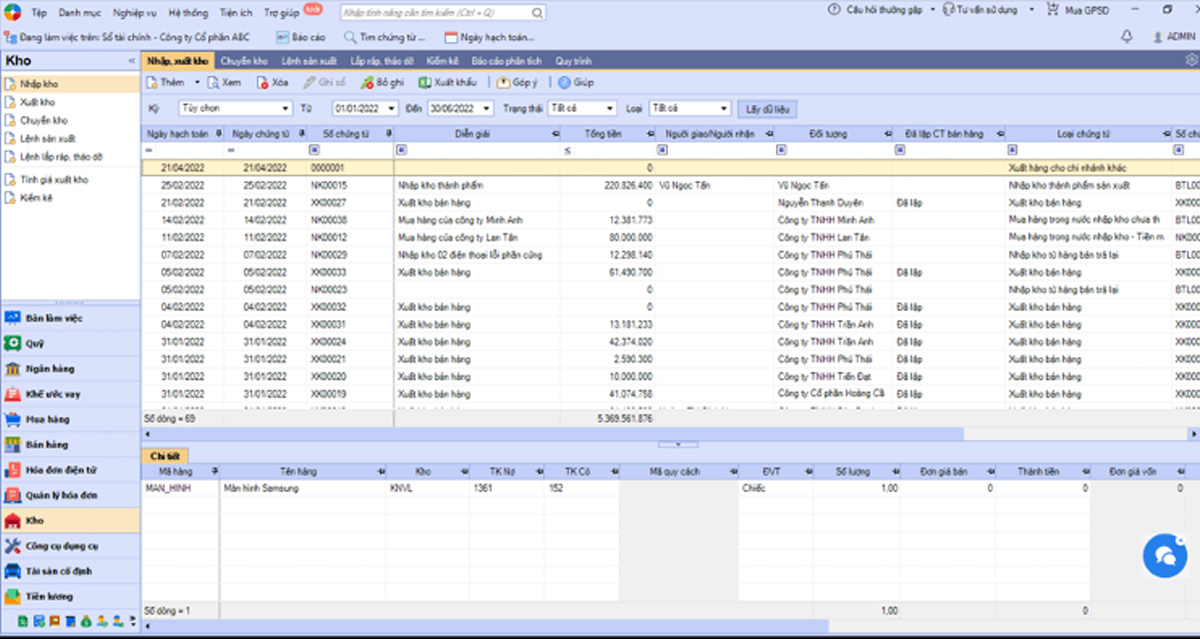Click the Lấy dữ liệu button

click(x=767, y=108)
